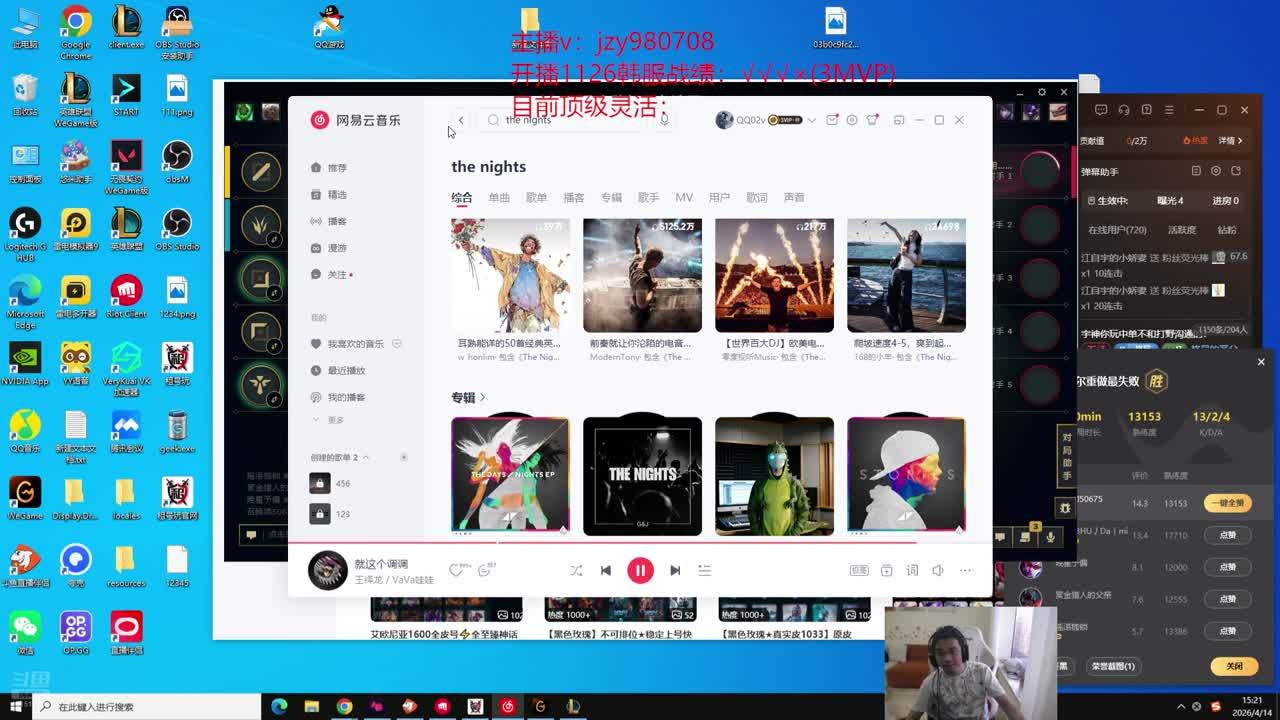Collapse the 创建的歌单 section
The width and height of the screenshot is (1280, 720).
pos(366,457)
